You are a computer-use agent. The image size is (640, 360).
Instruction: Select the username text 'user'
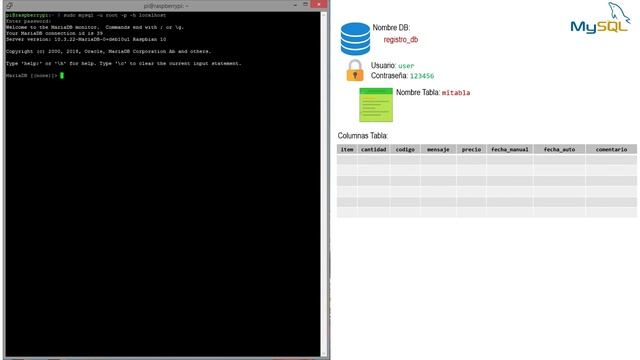(x=406, y=66)
